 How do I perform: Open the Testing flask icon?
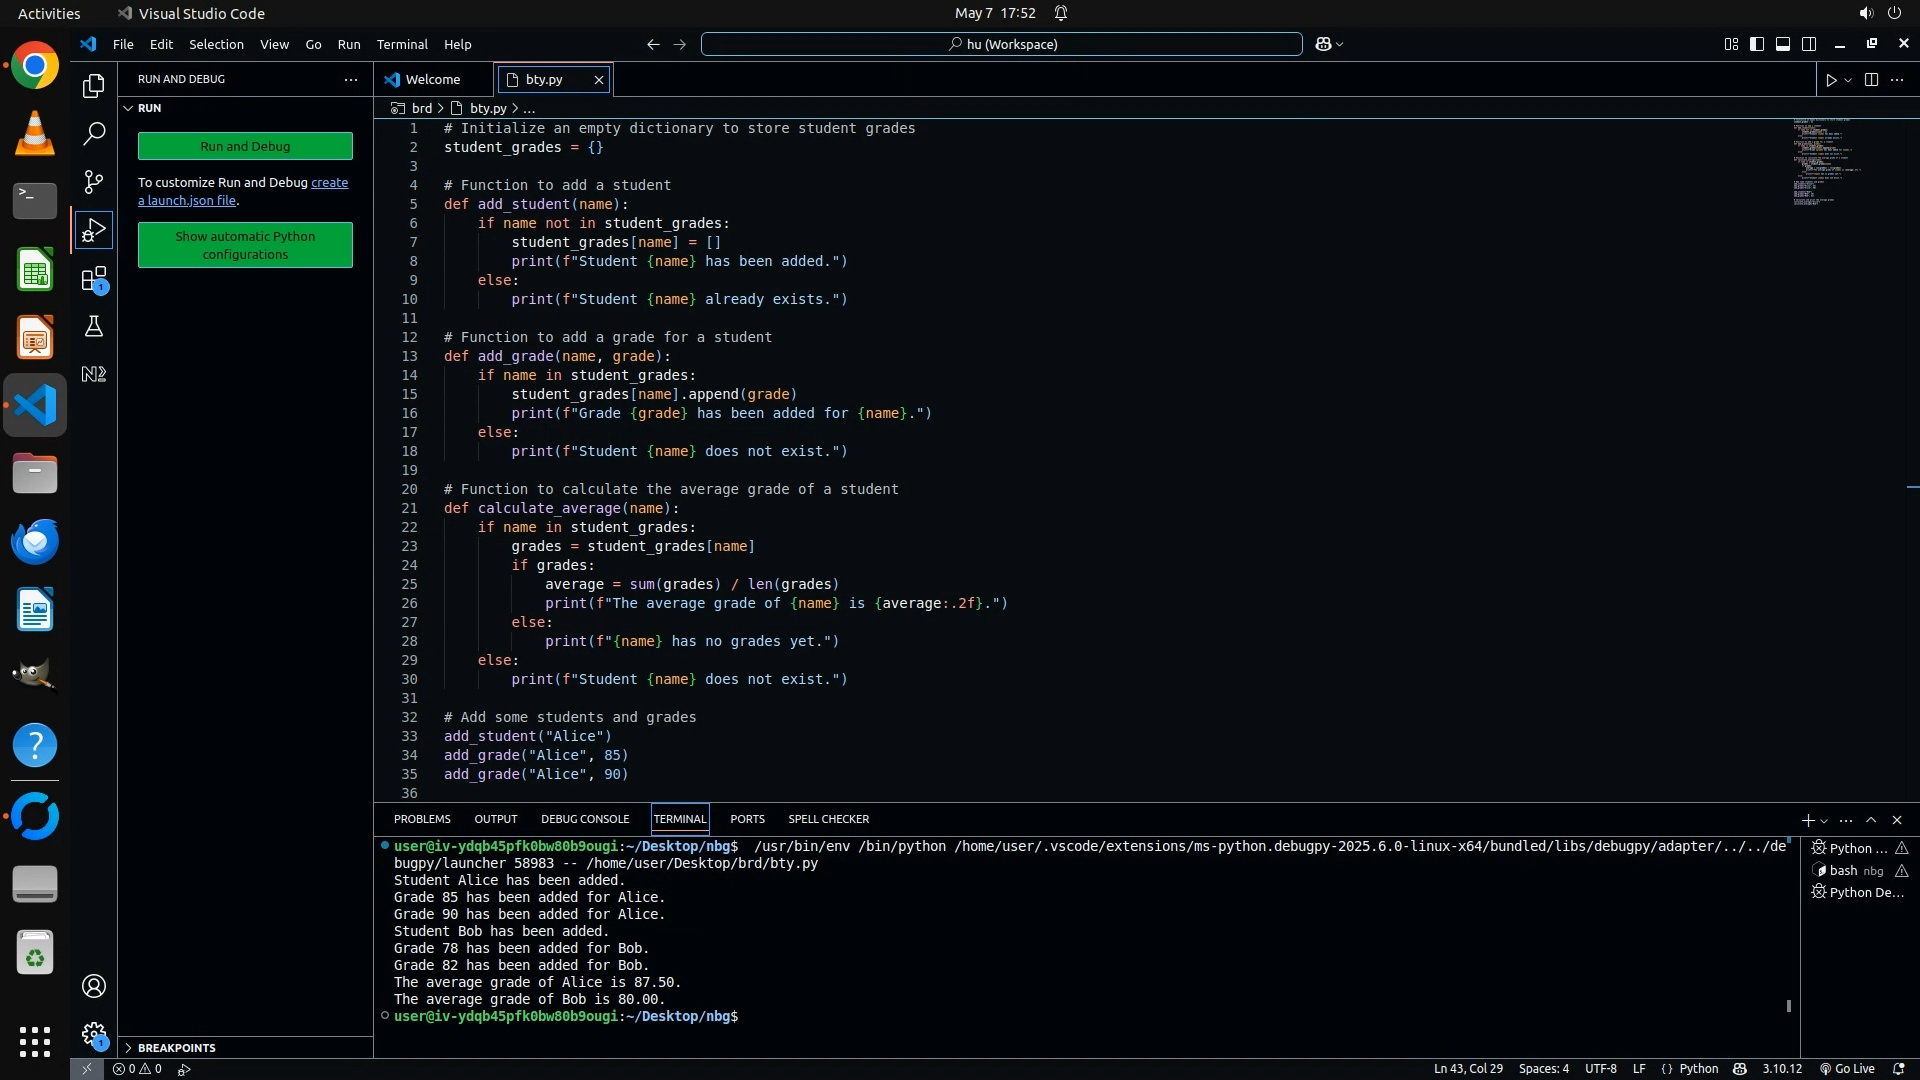(x=94, y=326)
